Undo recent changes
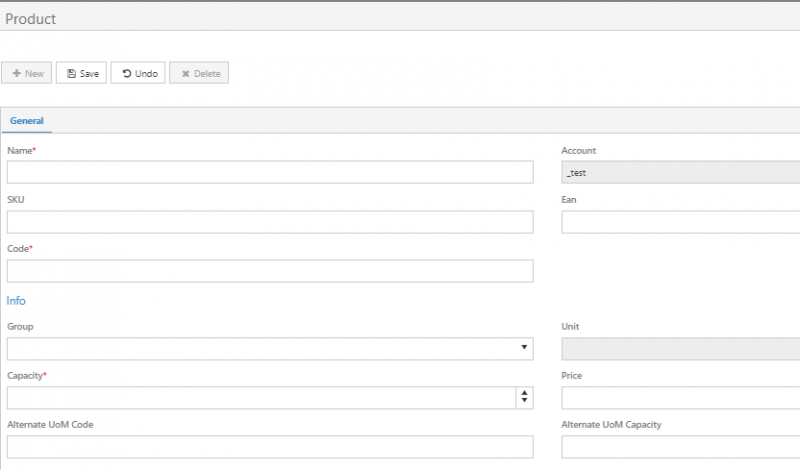Screen dimensions: 800x470 pos(138,73)
